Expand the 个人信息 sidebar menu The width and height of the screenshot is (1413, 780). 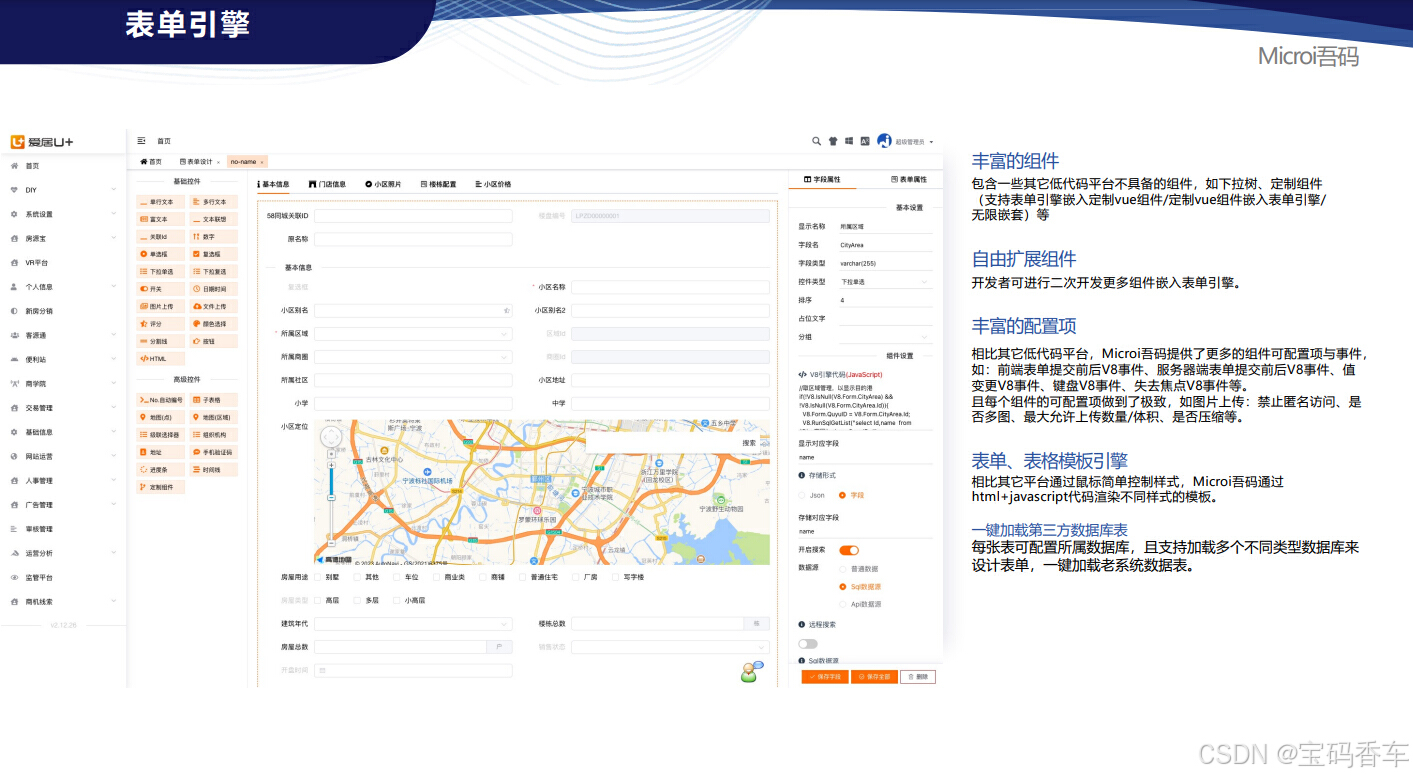coord(63,287)
